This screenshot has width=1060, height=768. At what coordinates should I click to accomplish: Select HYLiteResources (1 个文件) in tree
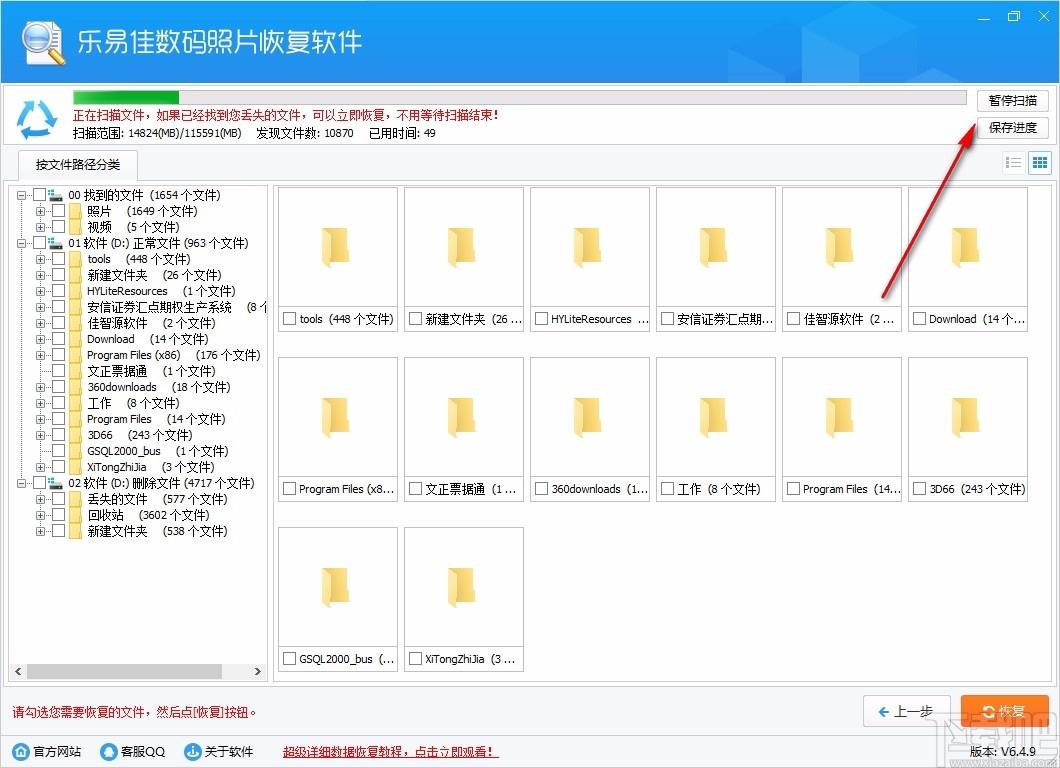click(161, 291)
